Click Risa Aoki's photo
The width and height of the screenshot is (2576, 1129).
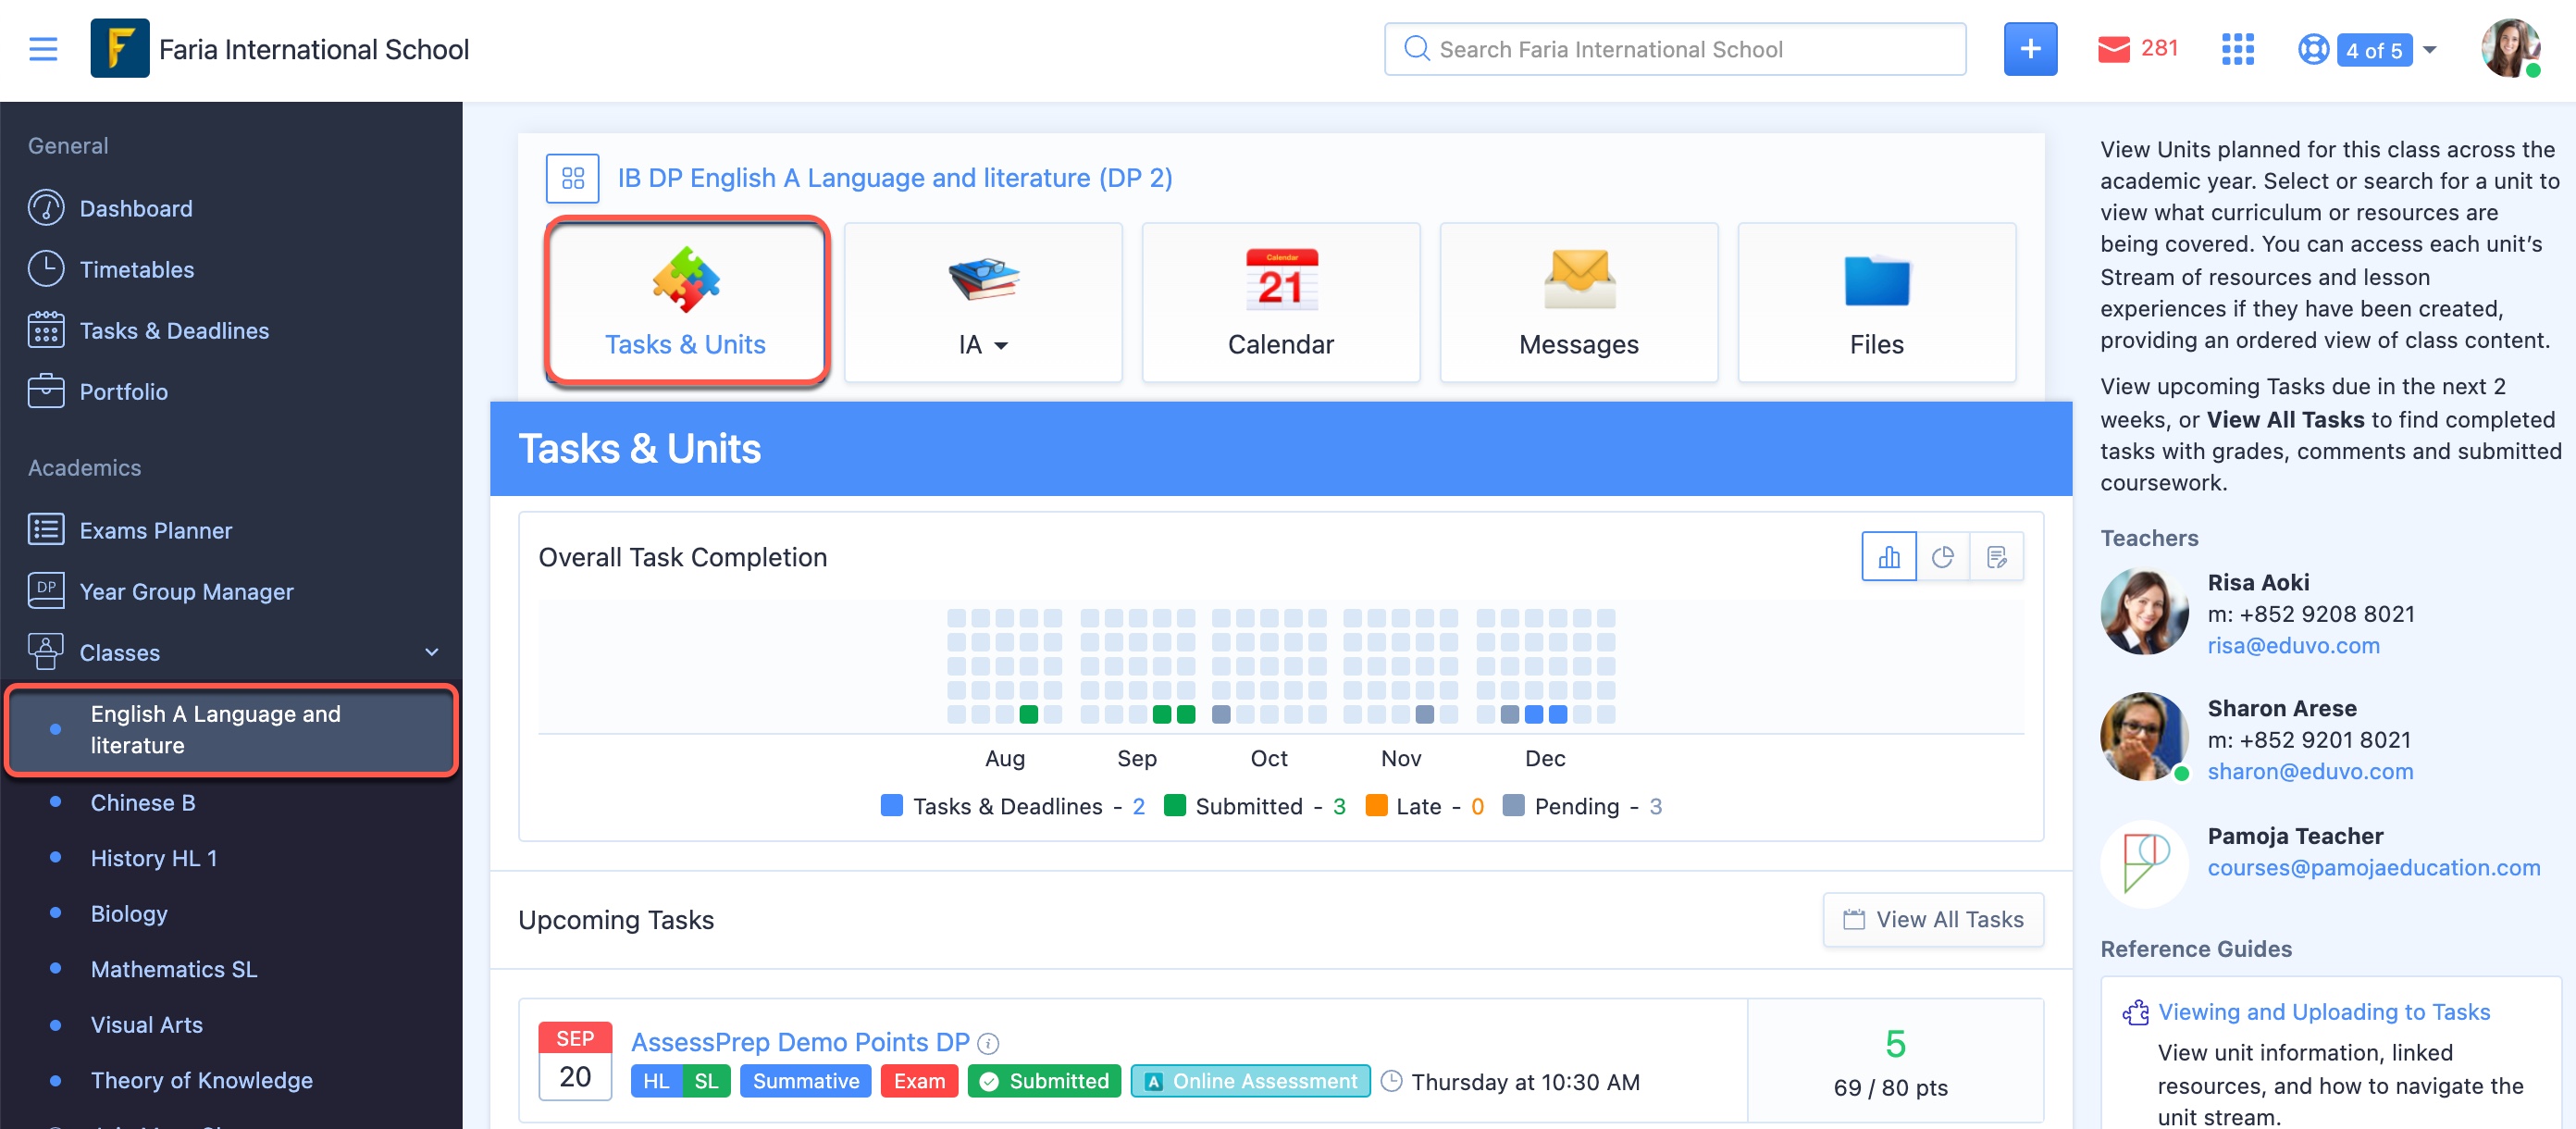tap(2144, 611)
